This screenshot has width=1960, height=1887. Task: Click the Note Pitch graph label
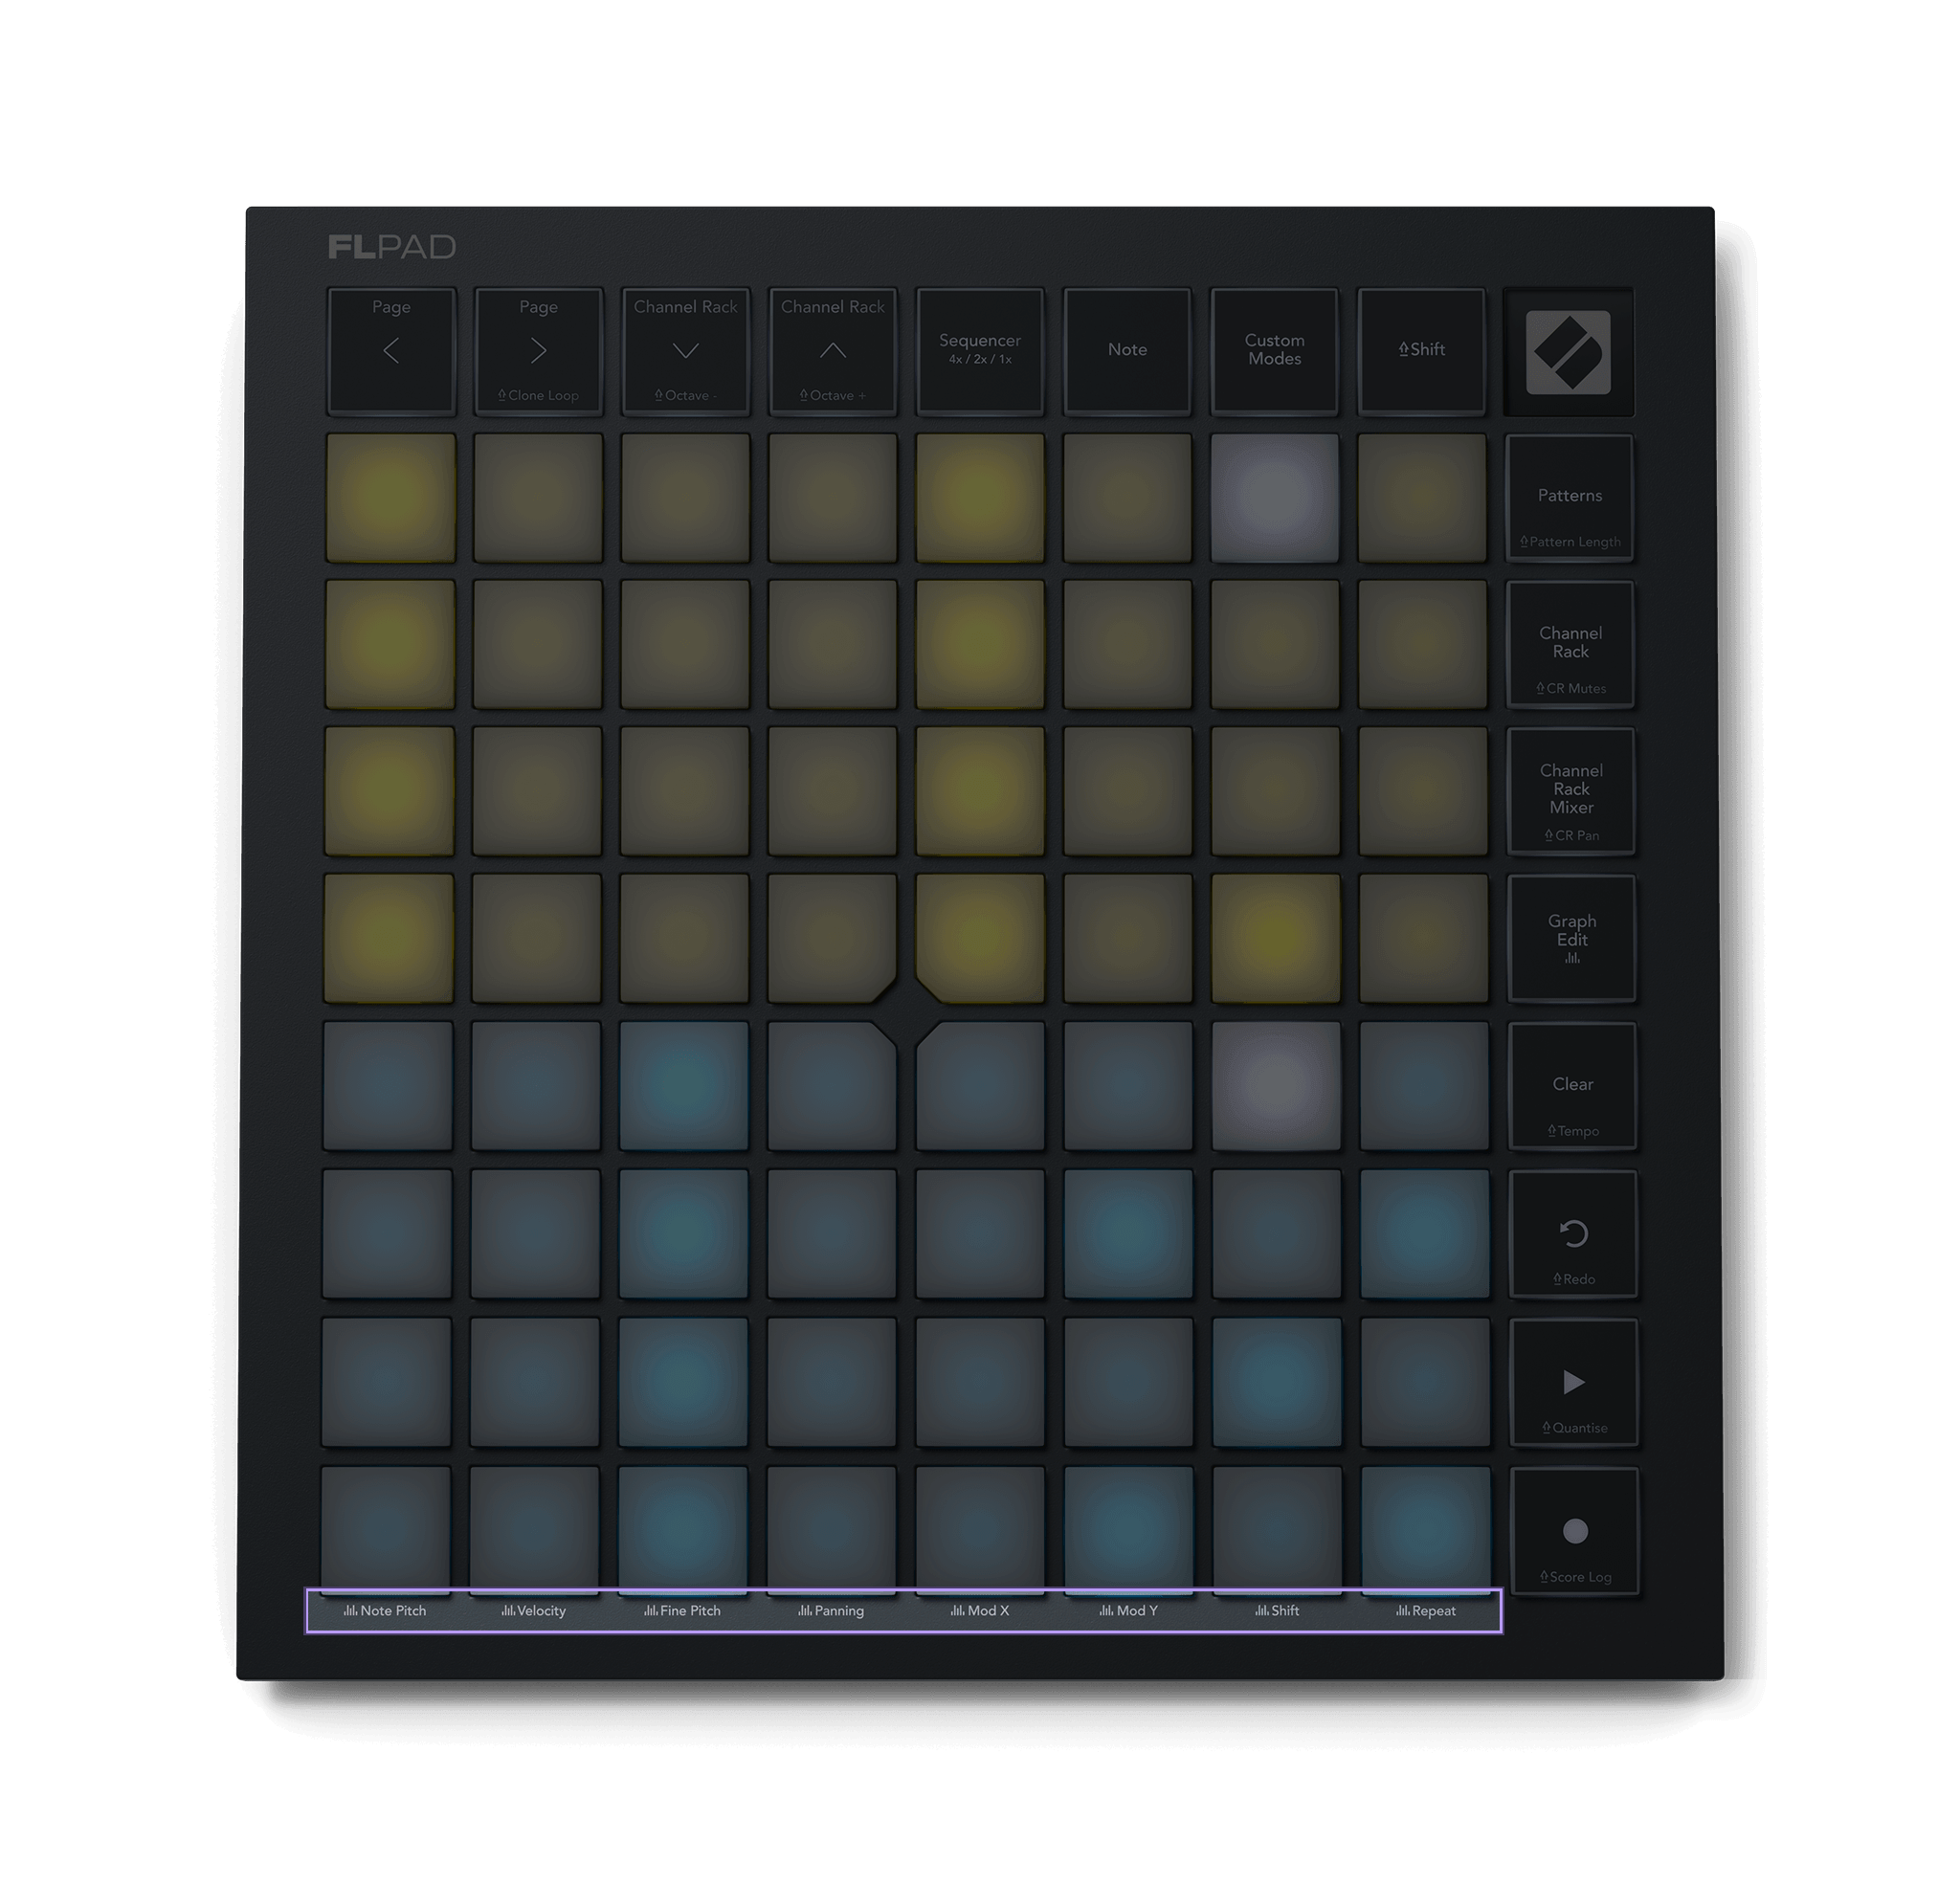[385, 1611]
